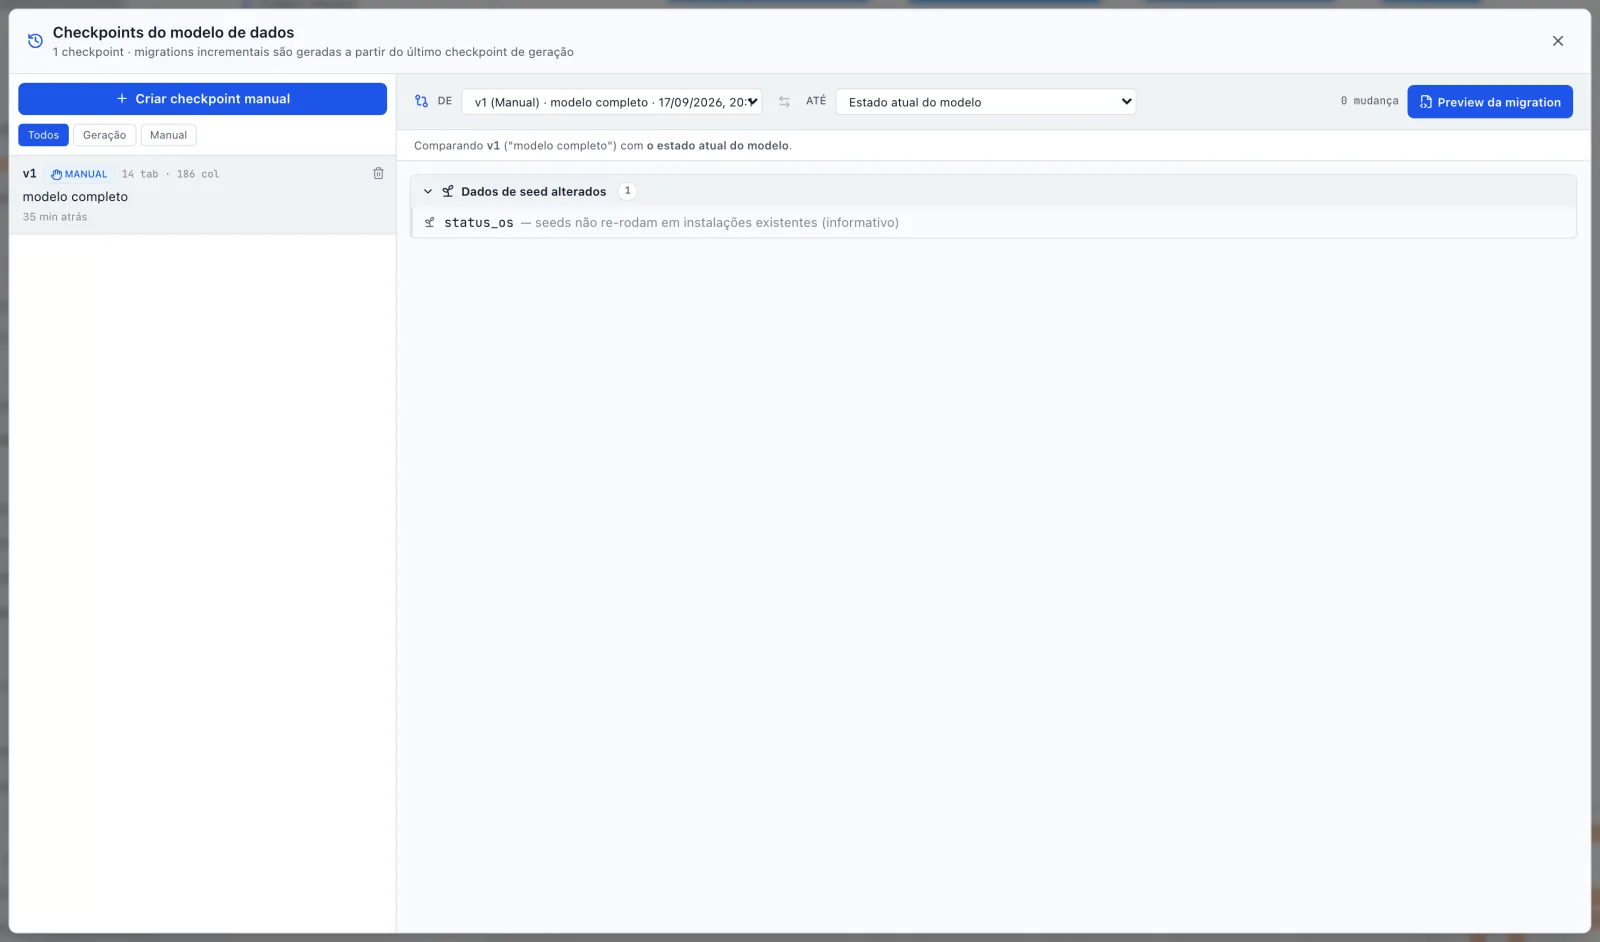
Task: Open the DE checkpoint dropdown
Action: pos(612,102)
